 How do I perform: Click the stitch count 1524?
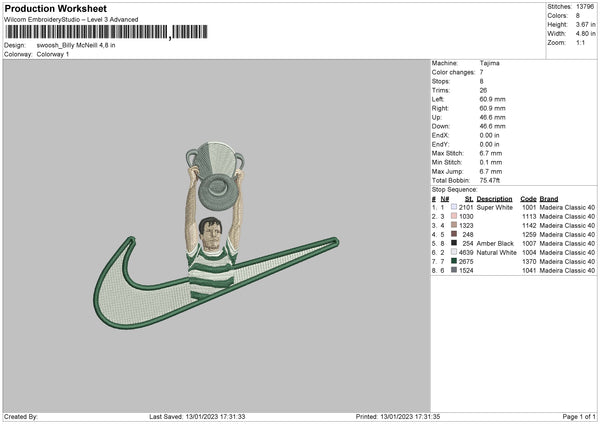[x=466, y=271]
